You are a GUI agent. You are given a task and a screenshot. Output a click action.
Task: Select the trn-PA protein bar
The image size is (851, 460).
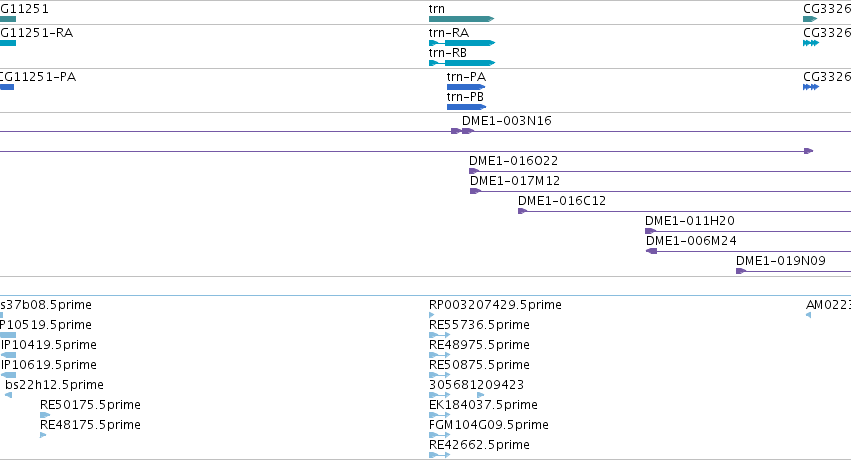tap(466, 87)
